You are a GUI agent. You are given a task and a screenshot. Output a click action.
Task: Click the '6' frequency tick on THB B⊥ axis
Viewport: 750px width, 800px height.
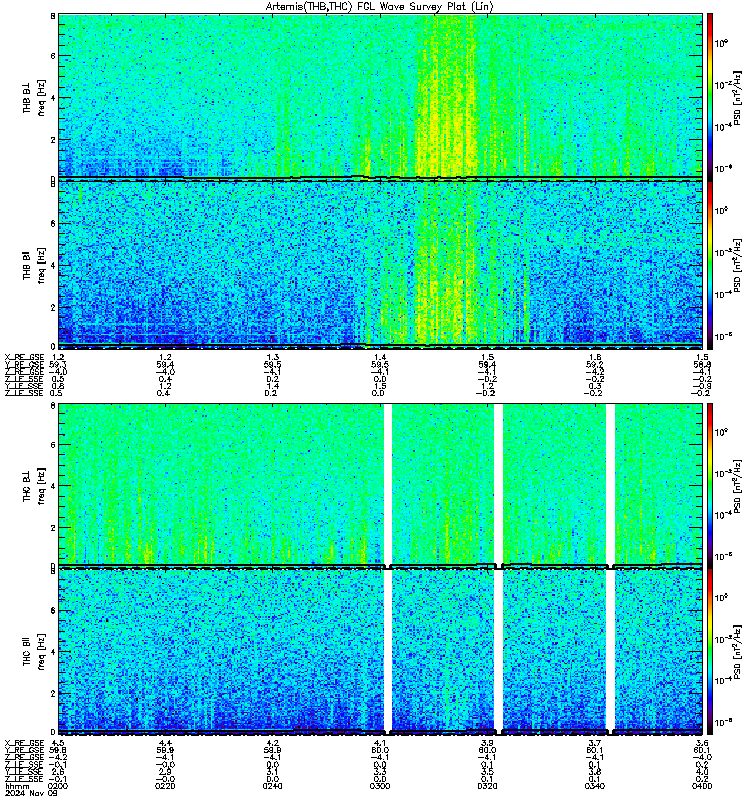pyautogui.click(x=53, y=56)
